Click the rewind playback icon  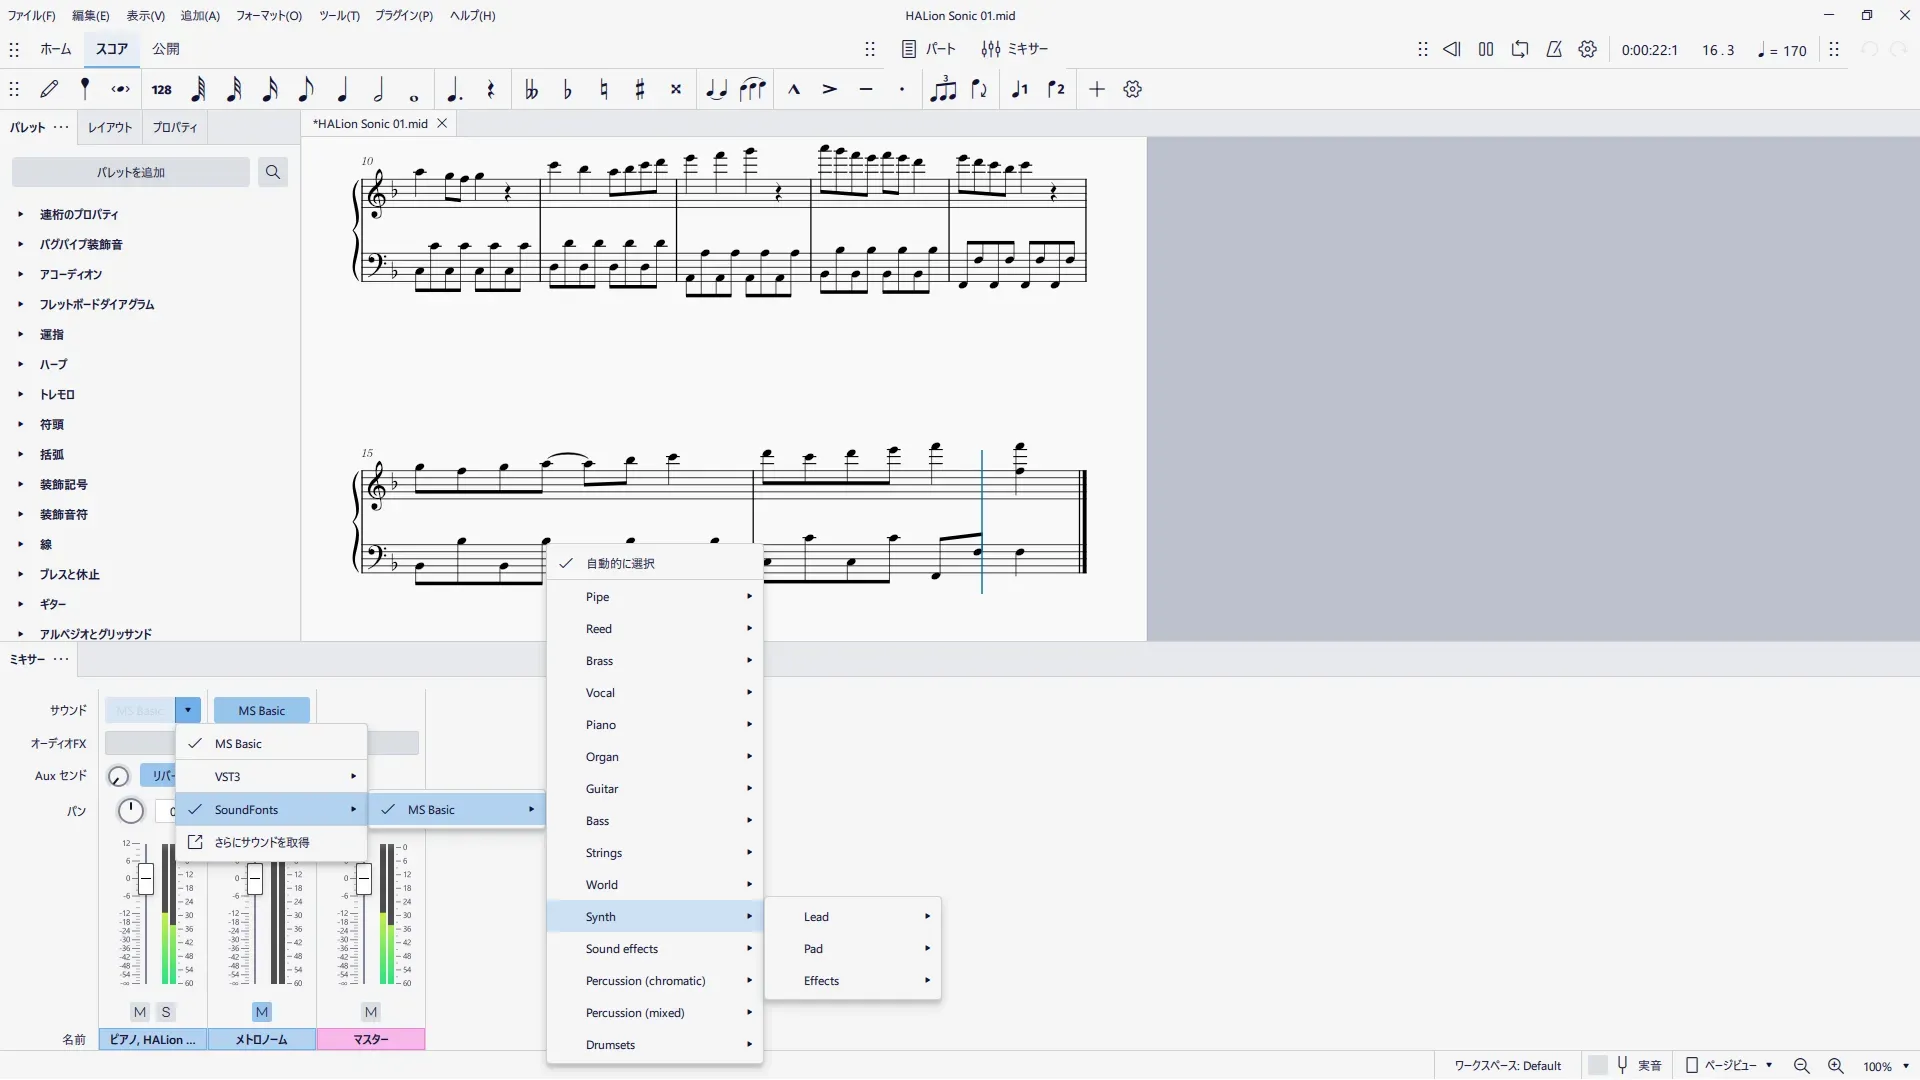click(x=1452, y=50)
